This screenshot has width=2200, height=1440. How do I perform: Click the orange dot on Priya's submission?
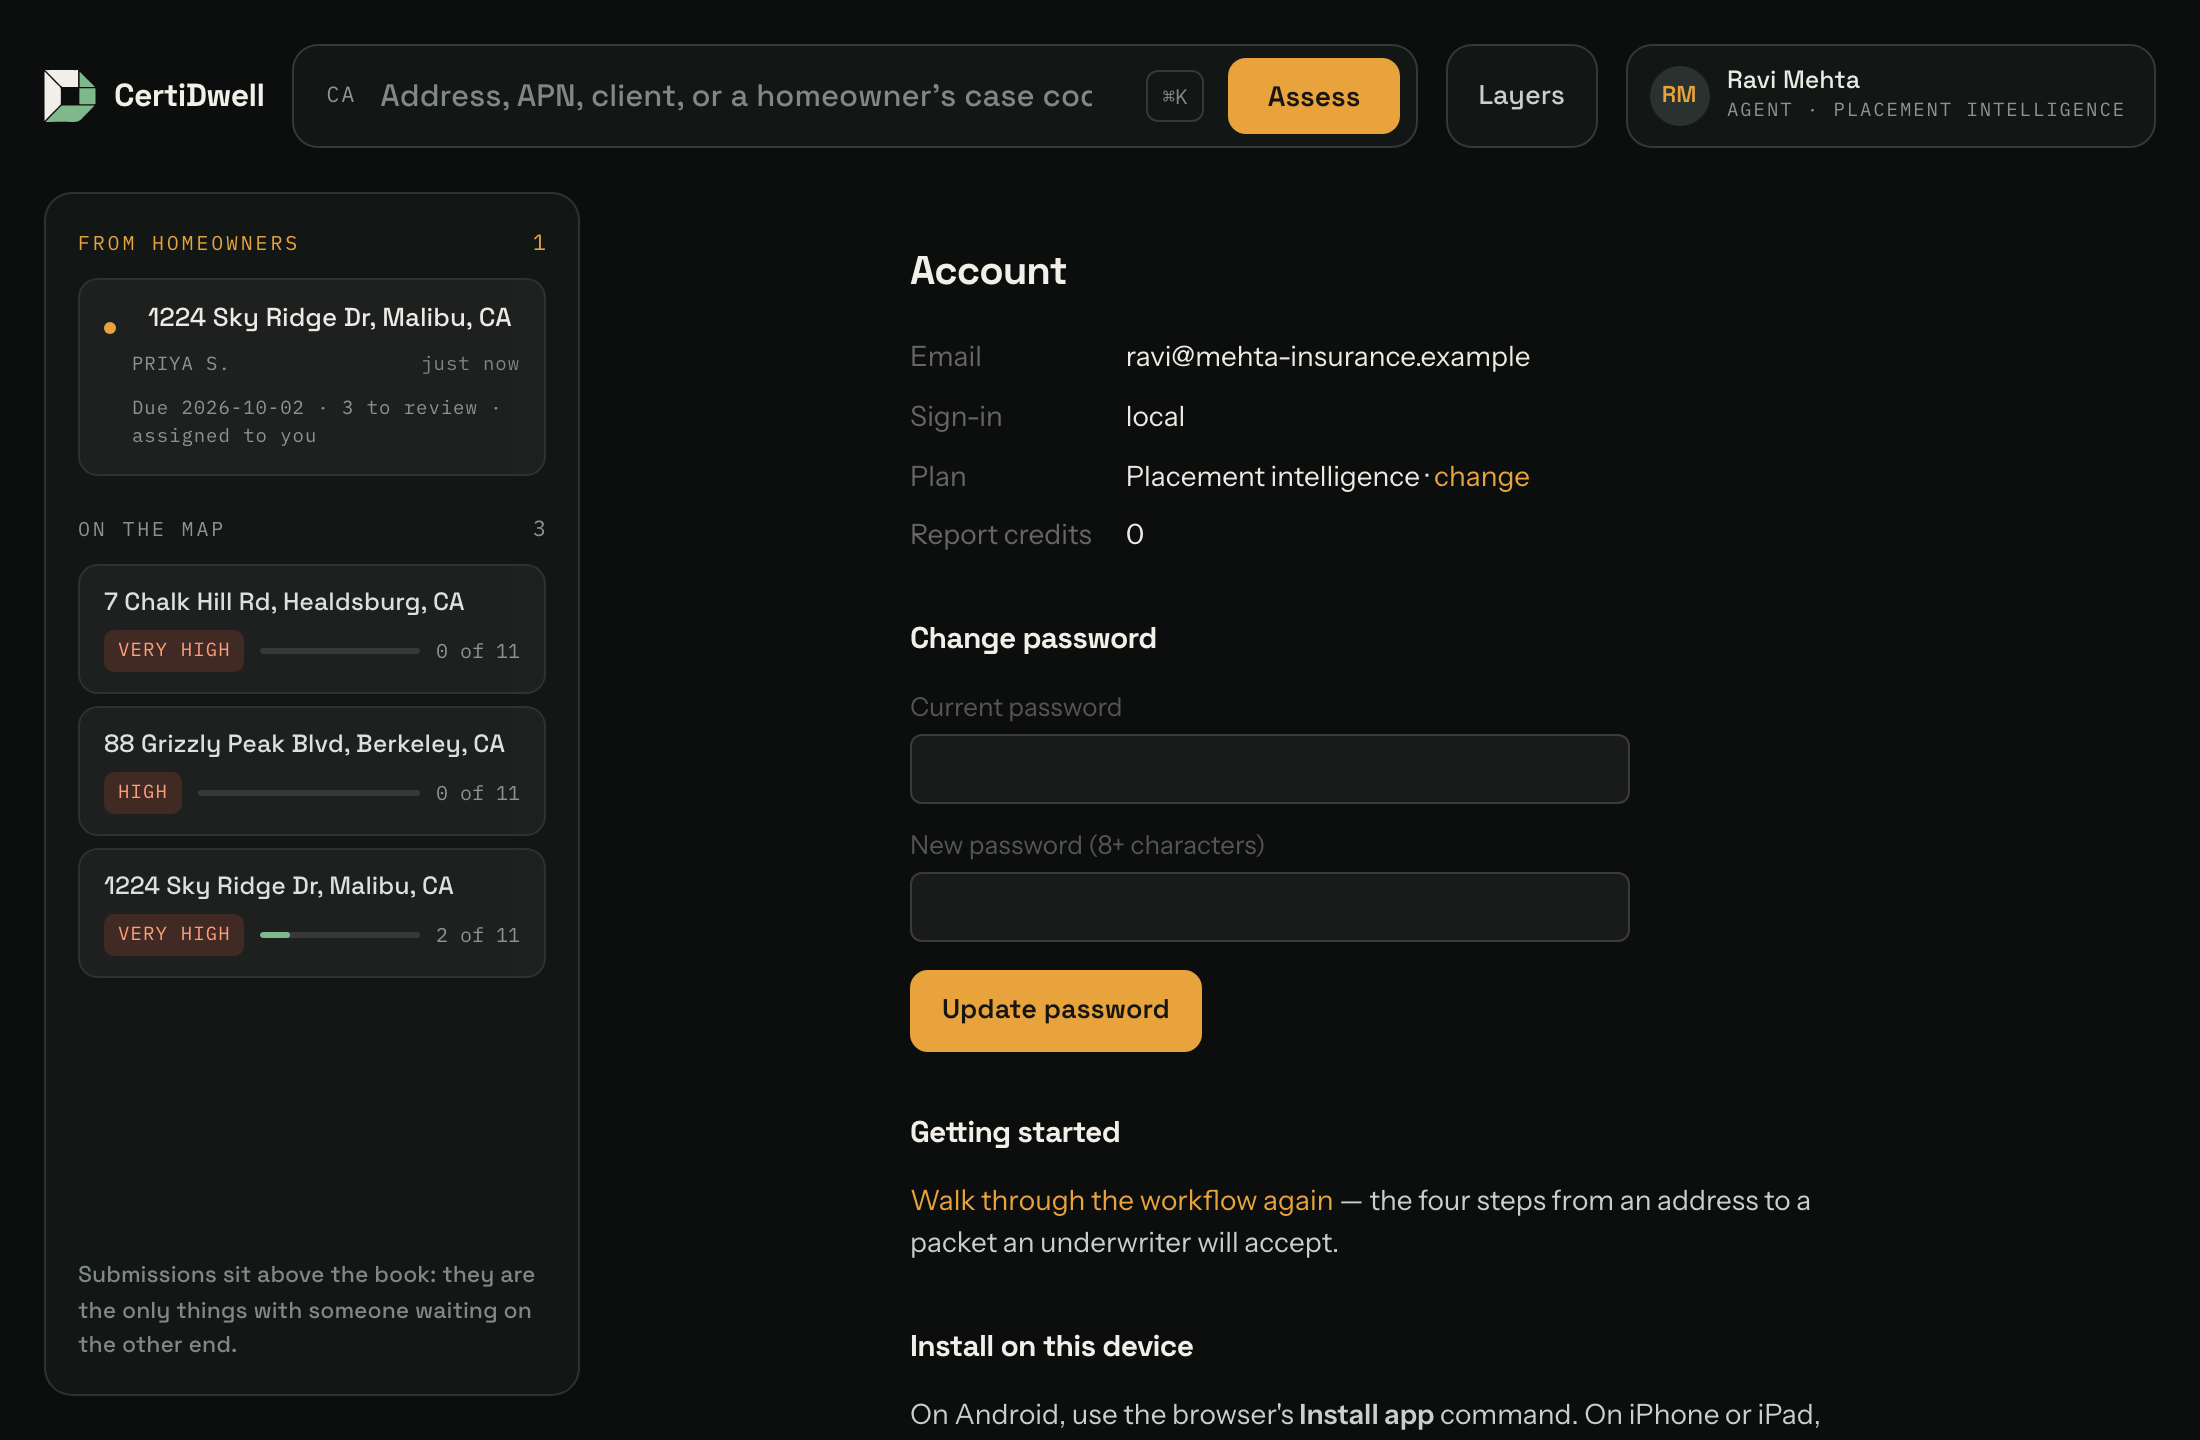[110, 328]
